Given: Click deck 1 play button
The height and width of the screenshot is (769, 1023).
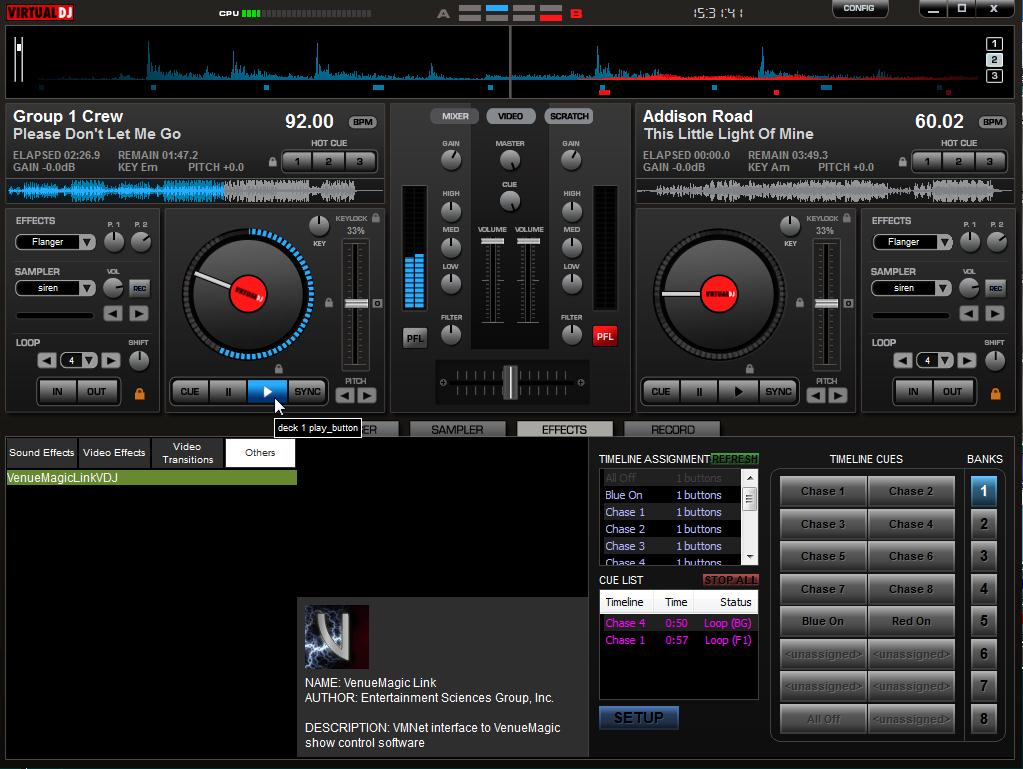Looking at the screenshot, I should click(267, 391).
